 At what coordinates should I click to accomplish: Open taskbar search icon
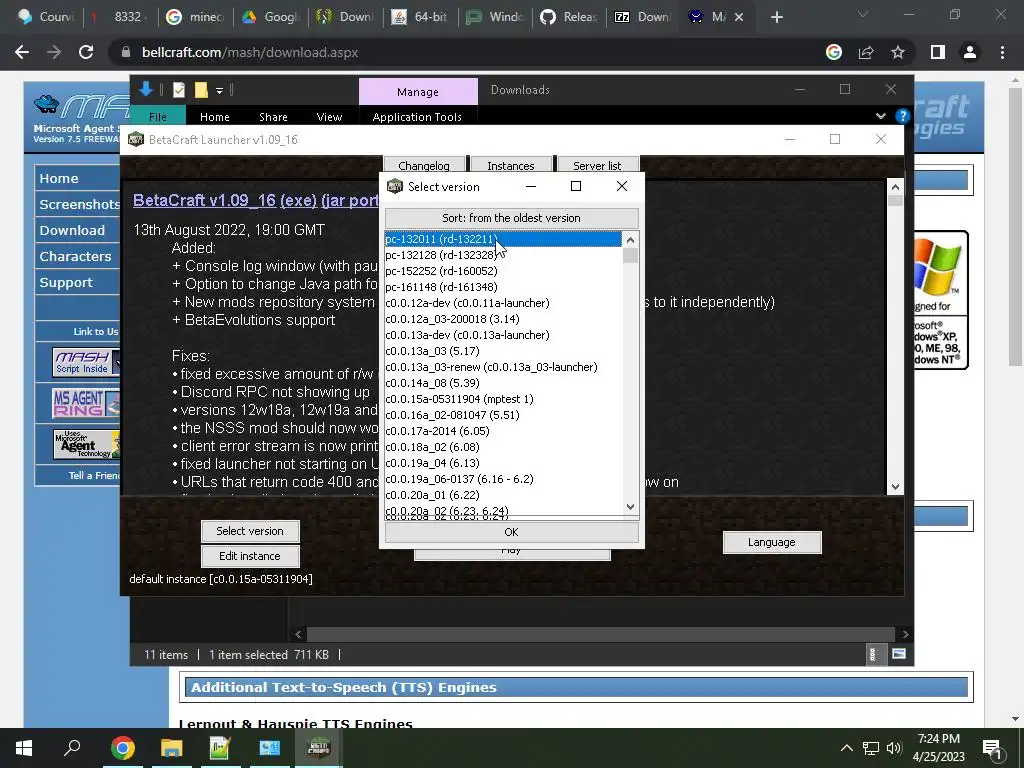[x=72, y=748]
